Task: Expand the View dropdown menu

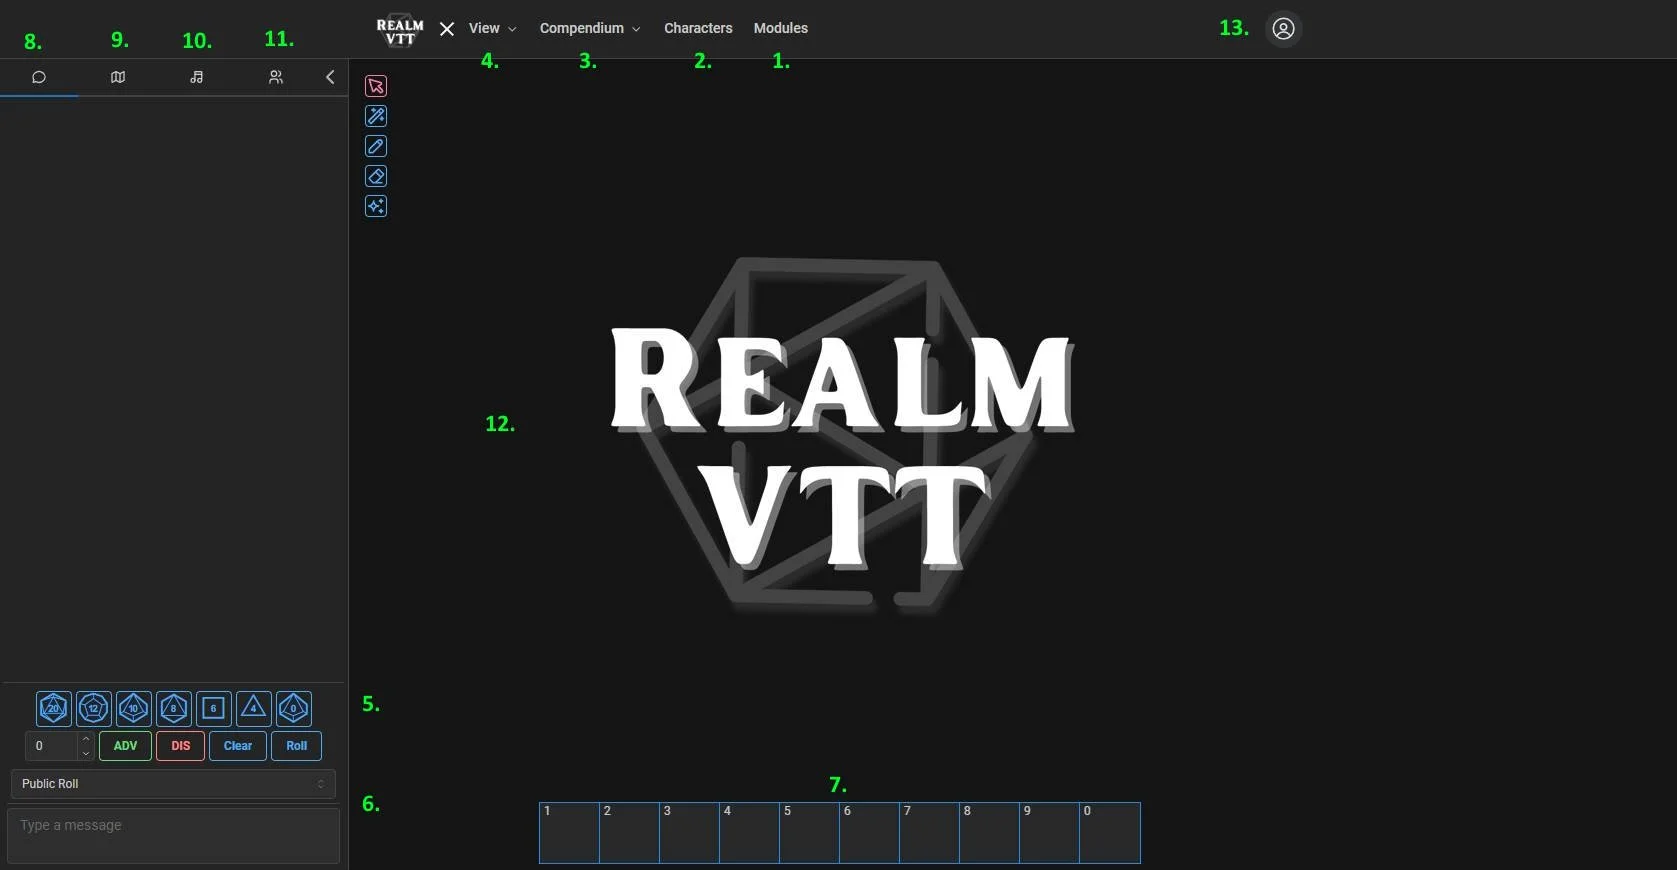Action: (x=492, y=29)
